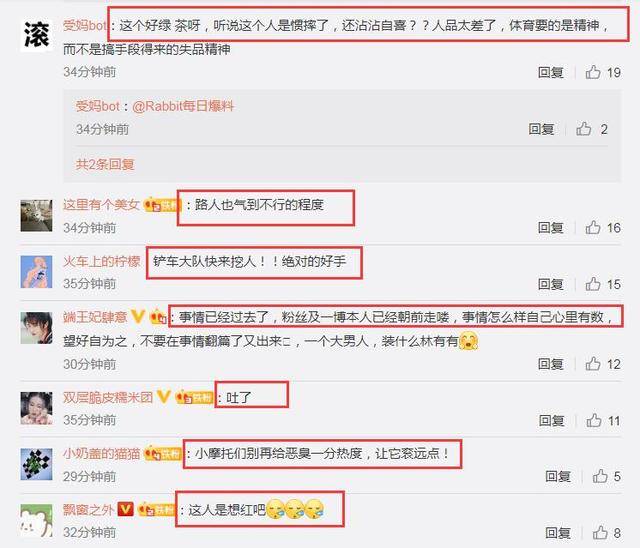This screenshot has width=640, height=548.
Task: Reply to 火车上的柠檬's comment
Action: tap(551, 284)
